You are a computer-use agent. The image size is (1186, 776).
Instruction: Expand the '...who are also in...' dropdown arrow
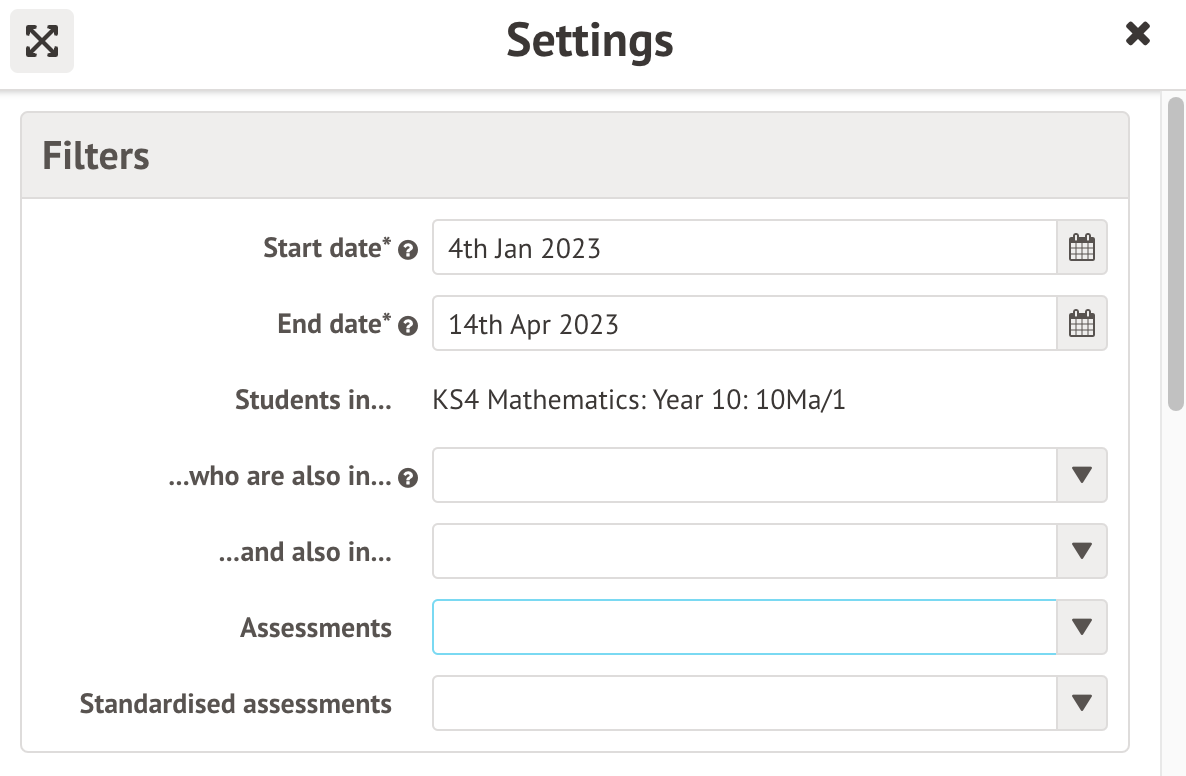point(1081,475)
